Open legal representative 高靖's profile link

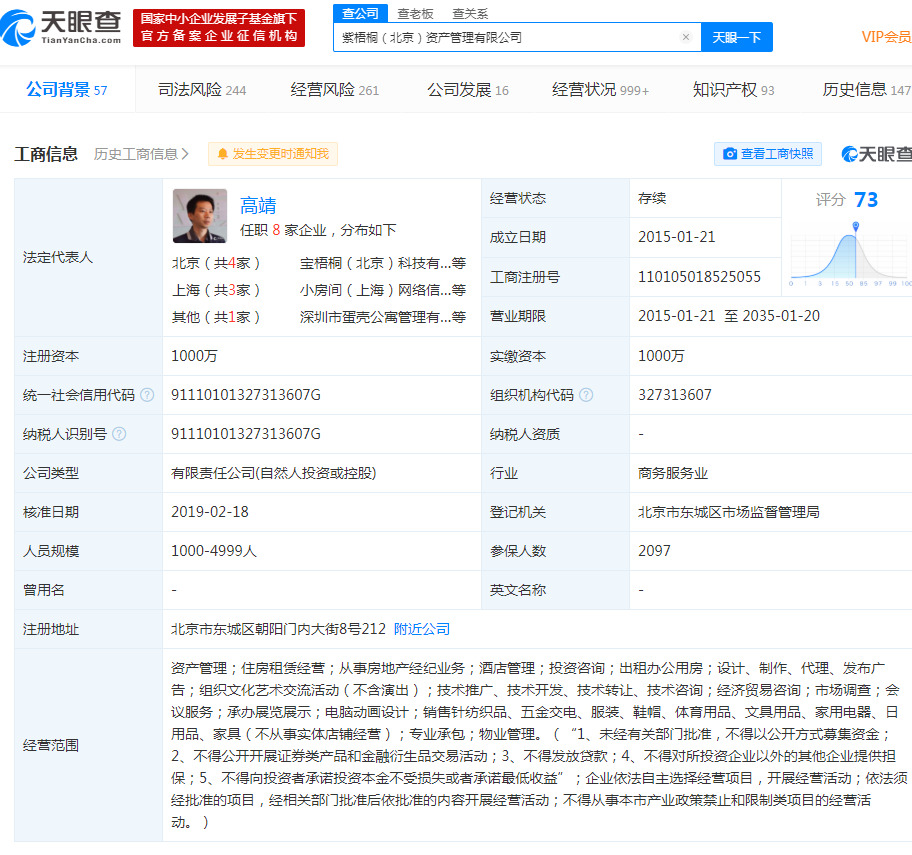258,205
